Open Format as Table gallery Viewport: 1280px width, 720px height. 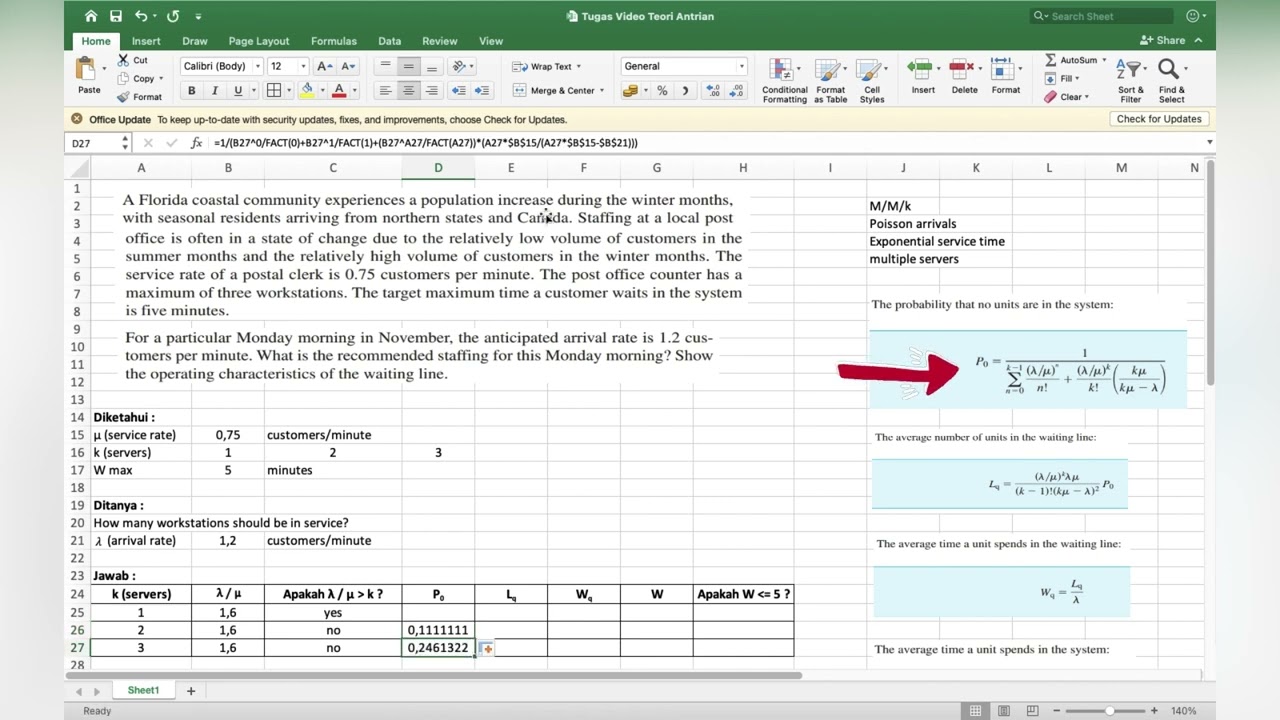(x=830, y=80)
